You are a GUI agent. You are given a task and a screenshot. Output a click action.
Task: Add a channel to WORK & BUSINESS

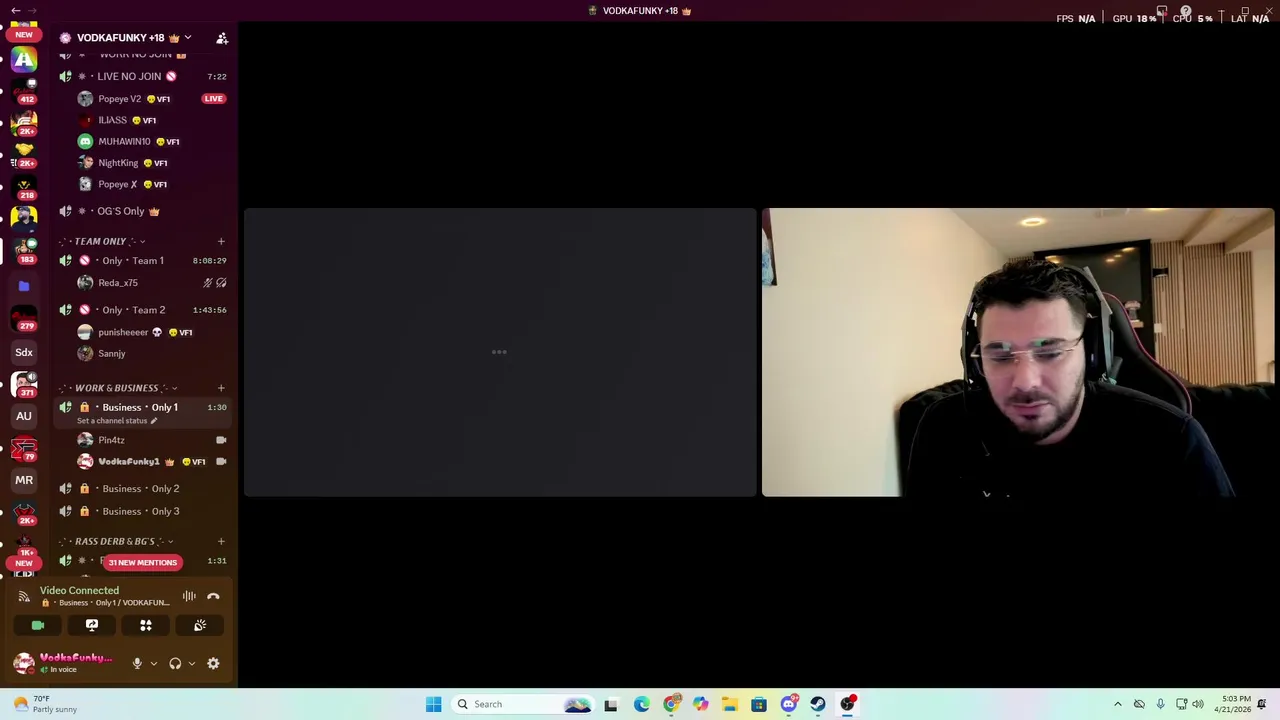pyautogui.click(x=221, y=388)
